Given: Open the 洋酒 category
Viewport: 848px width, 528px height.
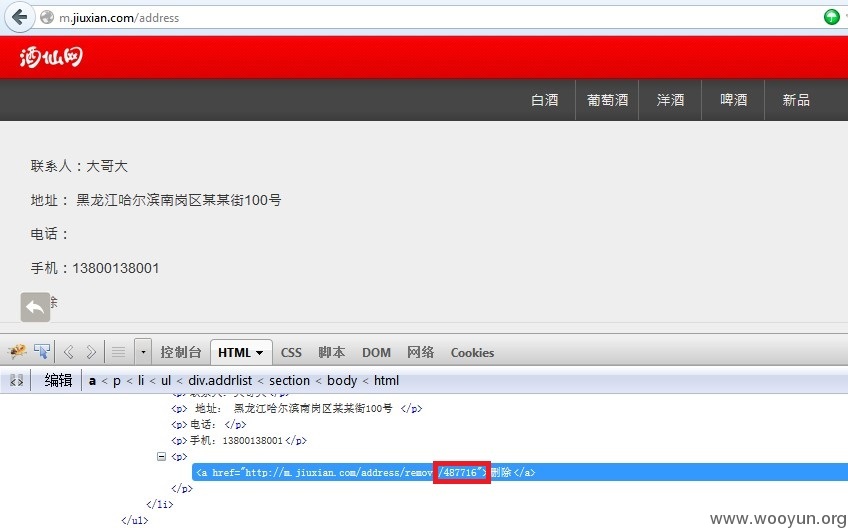Looking at the screenshot, I should pos(670,100).
